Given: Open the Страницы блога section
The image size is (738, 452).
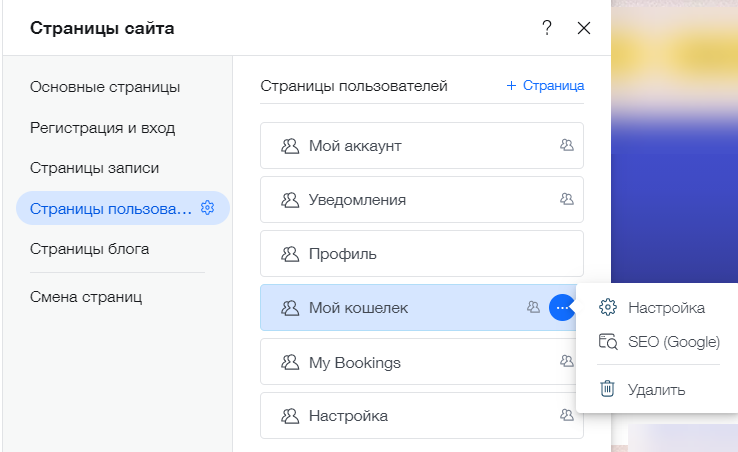Looking at the screenshot, I should pos(89,249).
